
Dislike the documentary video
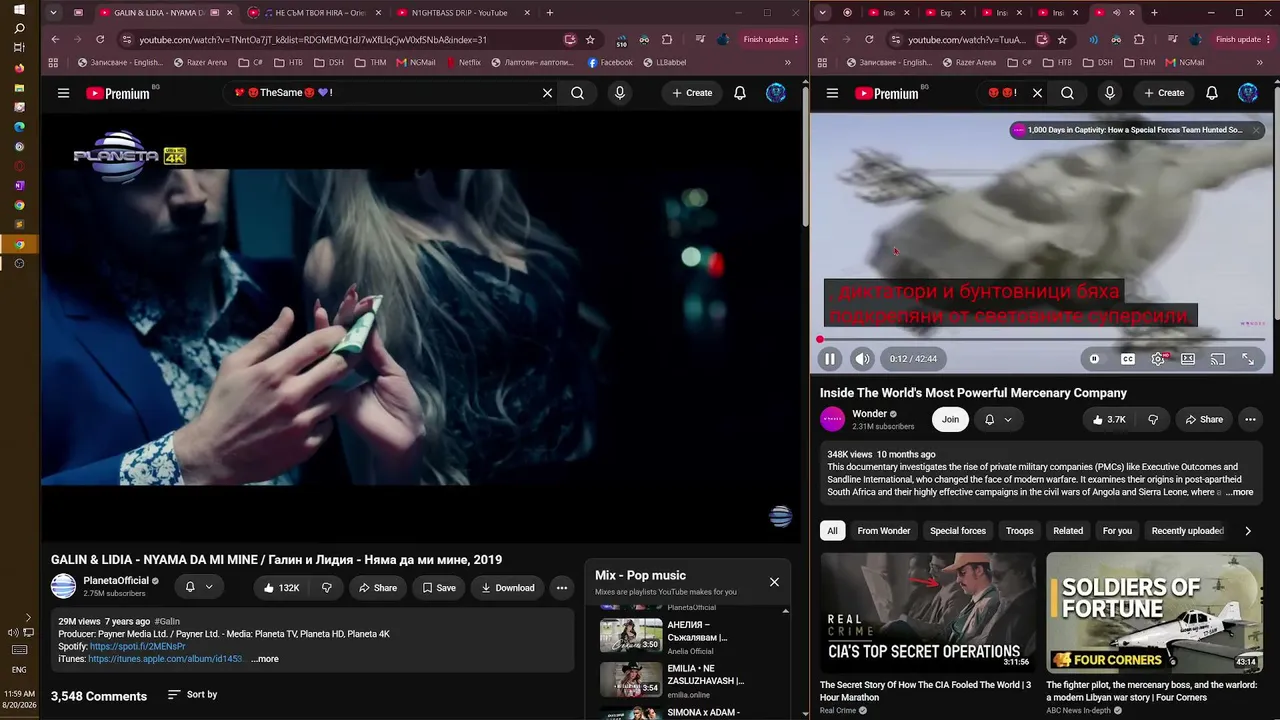pyautogui.click(x=1153, y=420)
